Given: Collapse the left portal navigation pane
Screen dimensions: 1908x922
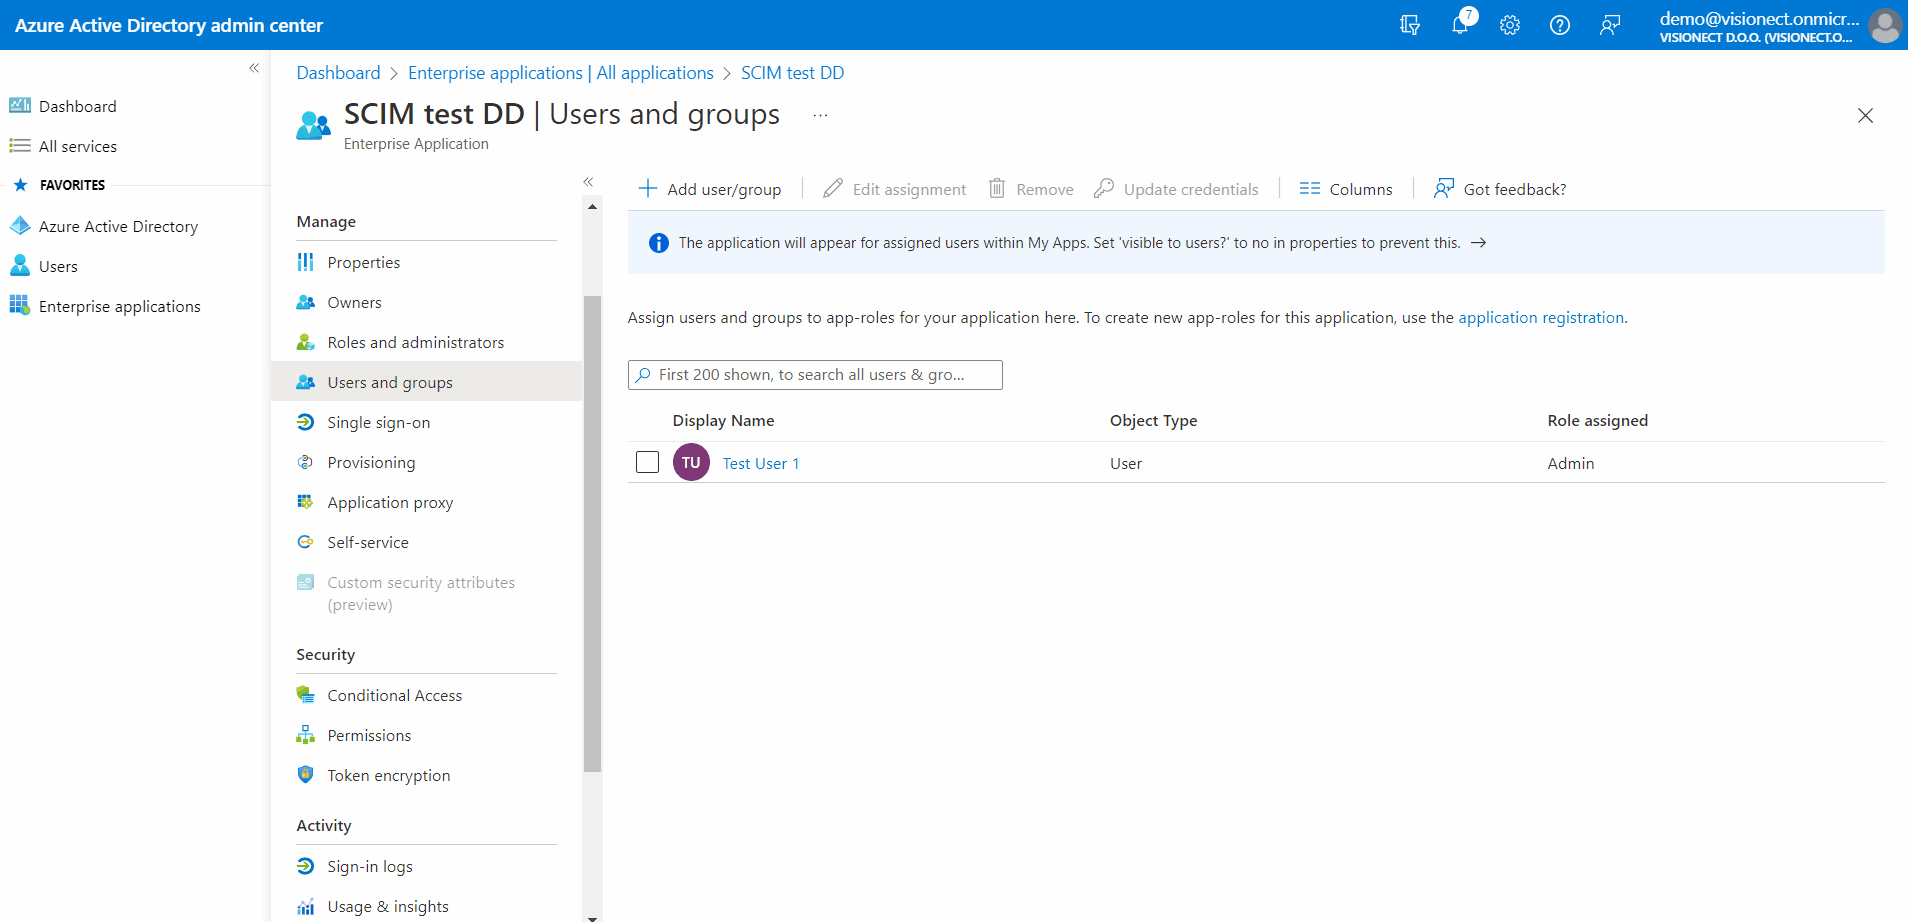Looking at the screenshot, I should point(254,68).
